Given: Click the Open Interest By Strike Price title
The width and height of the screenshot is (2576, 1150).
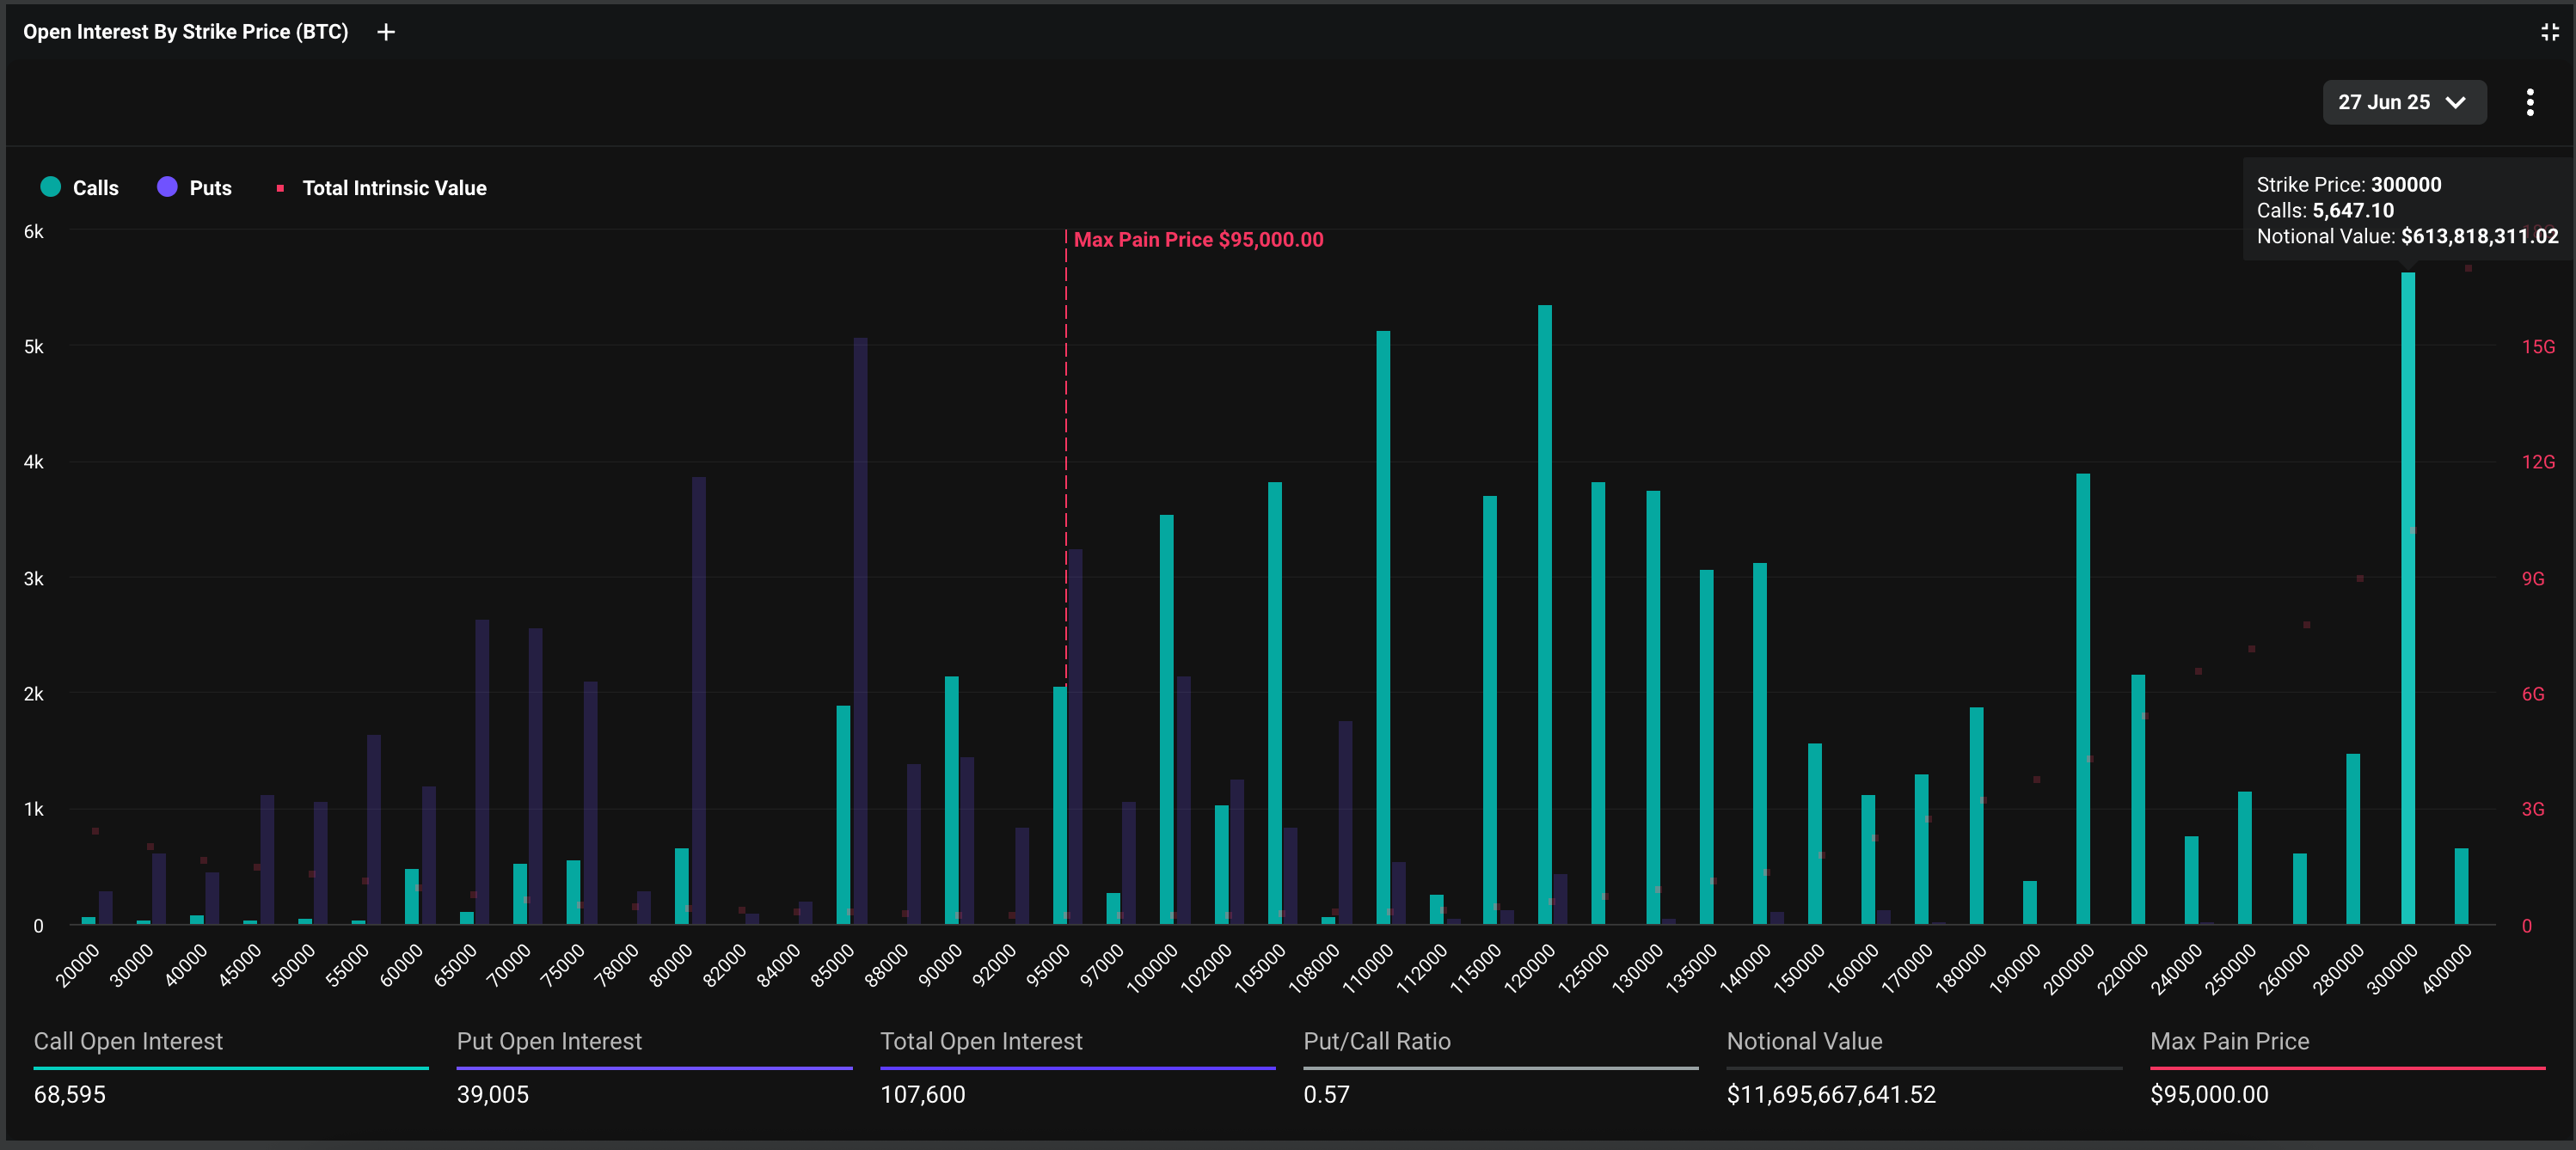Looking at the screenshot, I should coord(186,32).
